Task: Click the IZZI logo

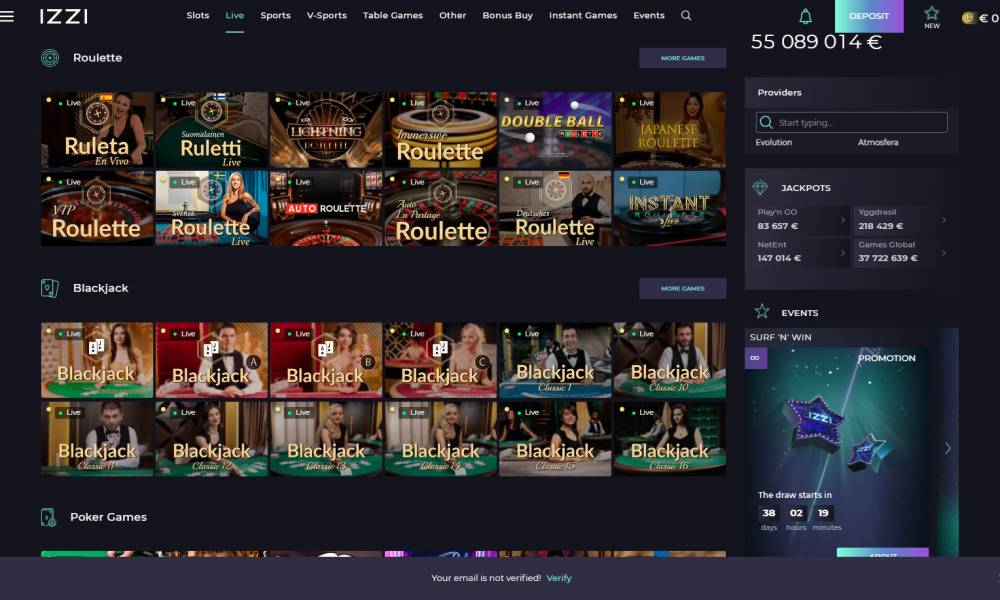Action: [64, 16]
